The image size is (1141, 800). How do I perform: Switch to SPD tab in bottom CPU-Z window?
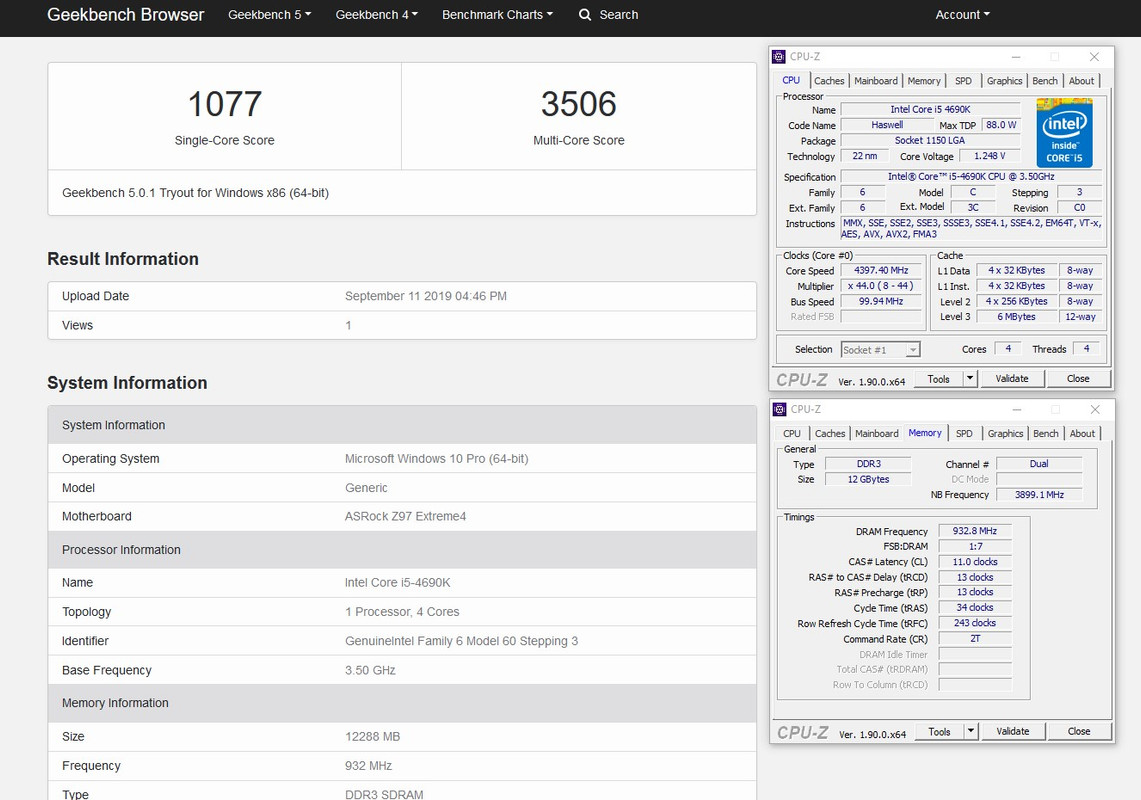click(x=963, y=433)
